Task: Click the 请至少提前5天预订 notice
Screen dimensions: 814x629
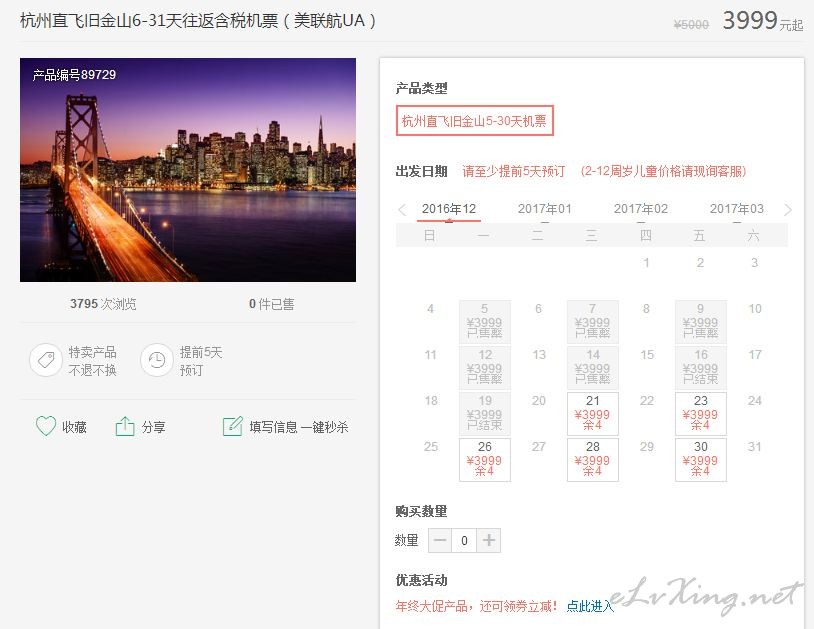Action: (513, 171)
